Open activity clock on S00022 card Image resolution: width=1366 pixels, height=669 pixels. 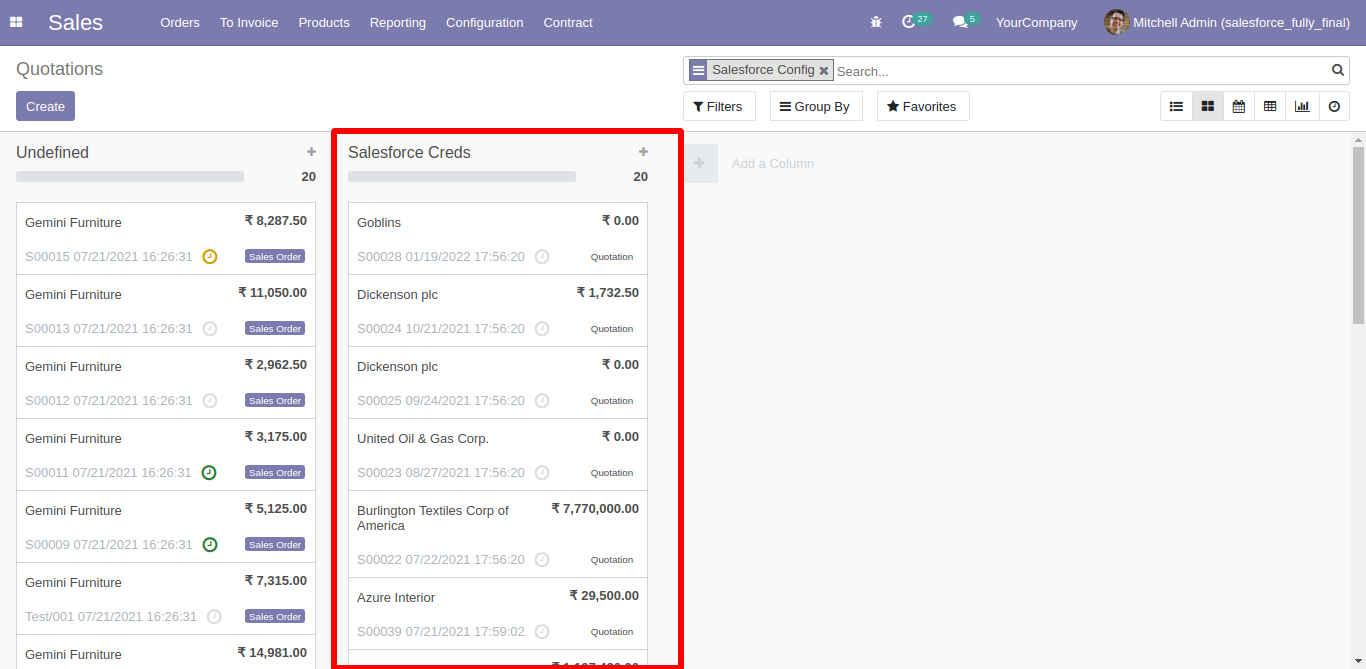(x=541, y=559)
